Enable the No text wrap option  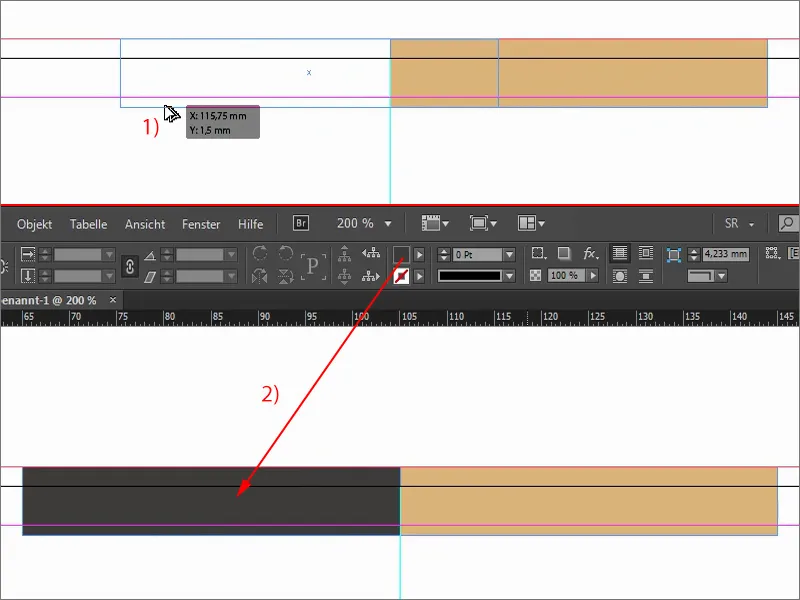tap(619, 253)
